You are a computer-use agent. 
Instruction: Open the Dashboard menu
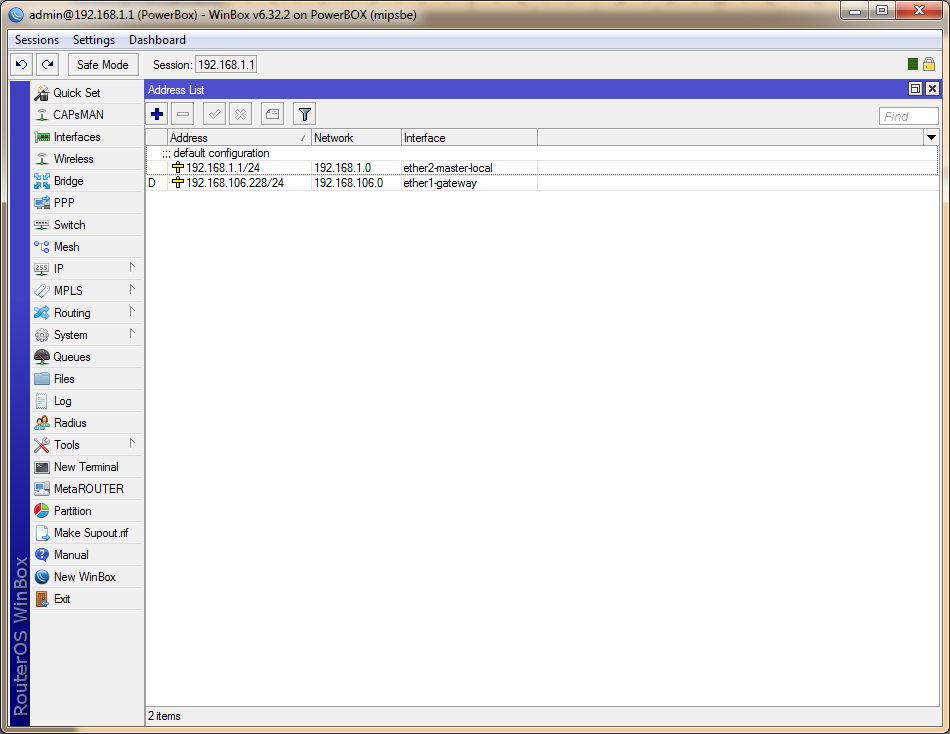[157, 40]
